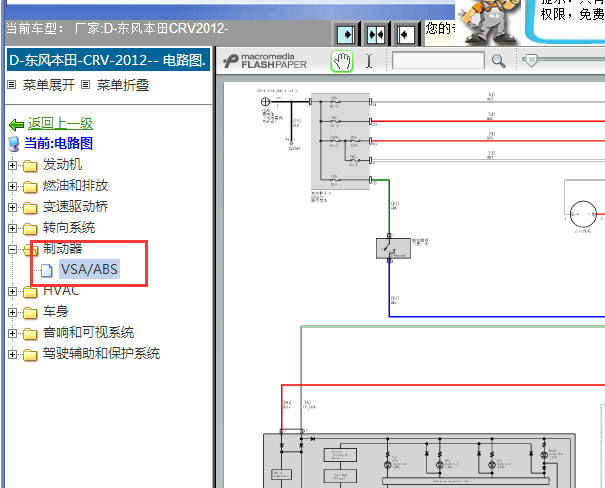Click the 驾驶辅助和保护系统 folder icon
605x488 pixels.
pyautogui.click(x=30, y=355)
